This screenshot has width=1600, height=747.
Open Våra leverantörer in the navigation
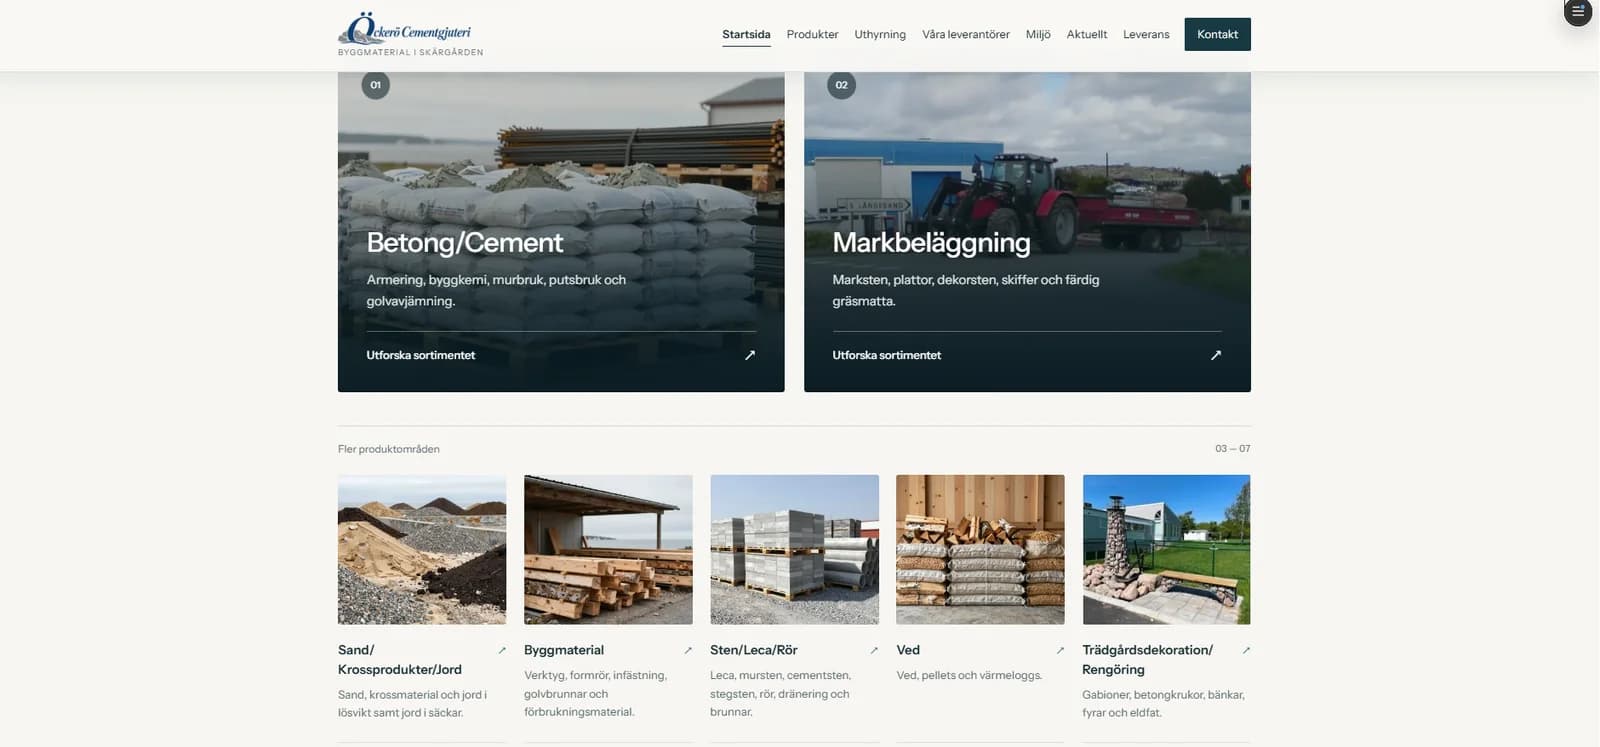(x=966, y=34)
